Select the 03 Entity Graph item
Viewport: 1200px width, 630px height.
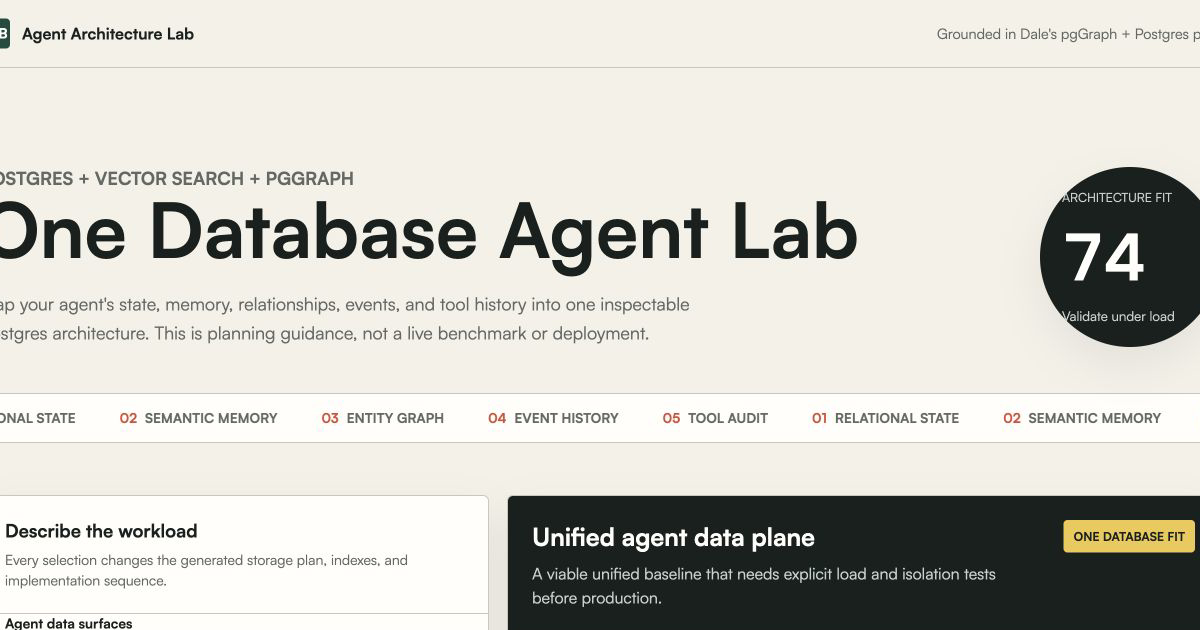[382, 418]
